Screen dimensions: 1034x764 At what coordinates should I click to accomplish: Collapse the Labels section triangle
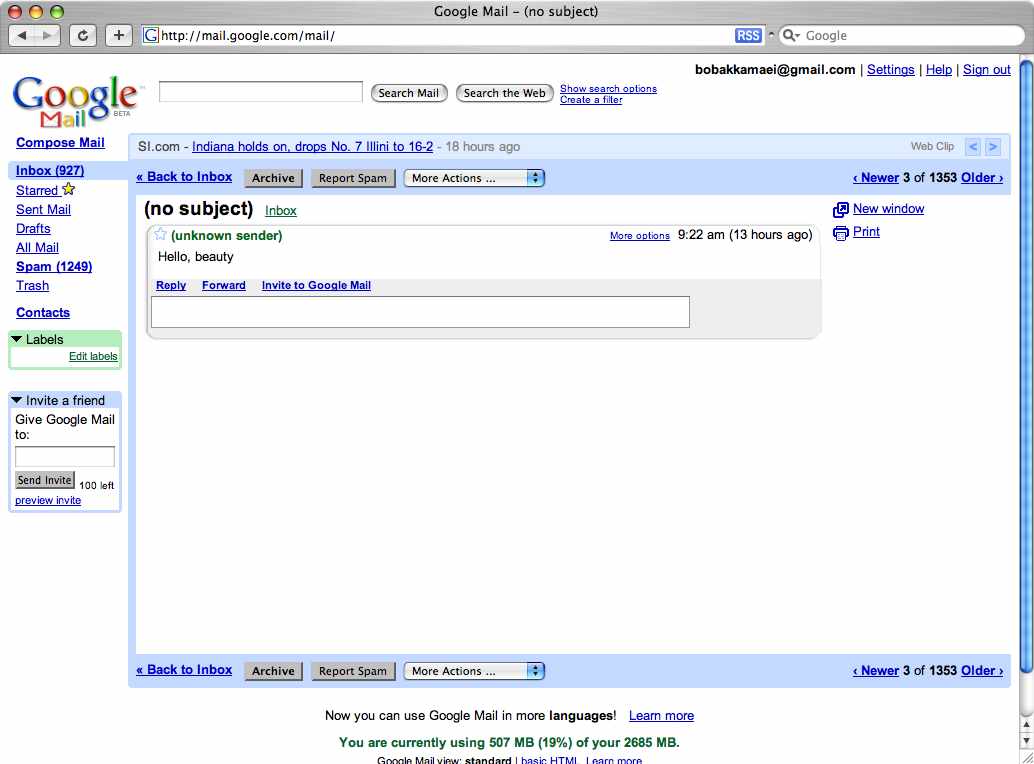point(17,339)
